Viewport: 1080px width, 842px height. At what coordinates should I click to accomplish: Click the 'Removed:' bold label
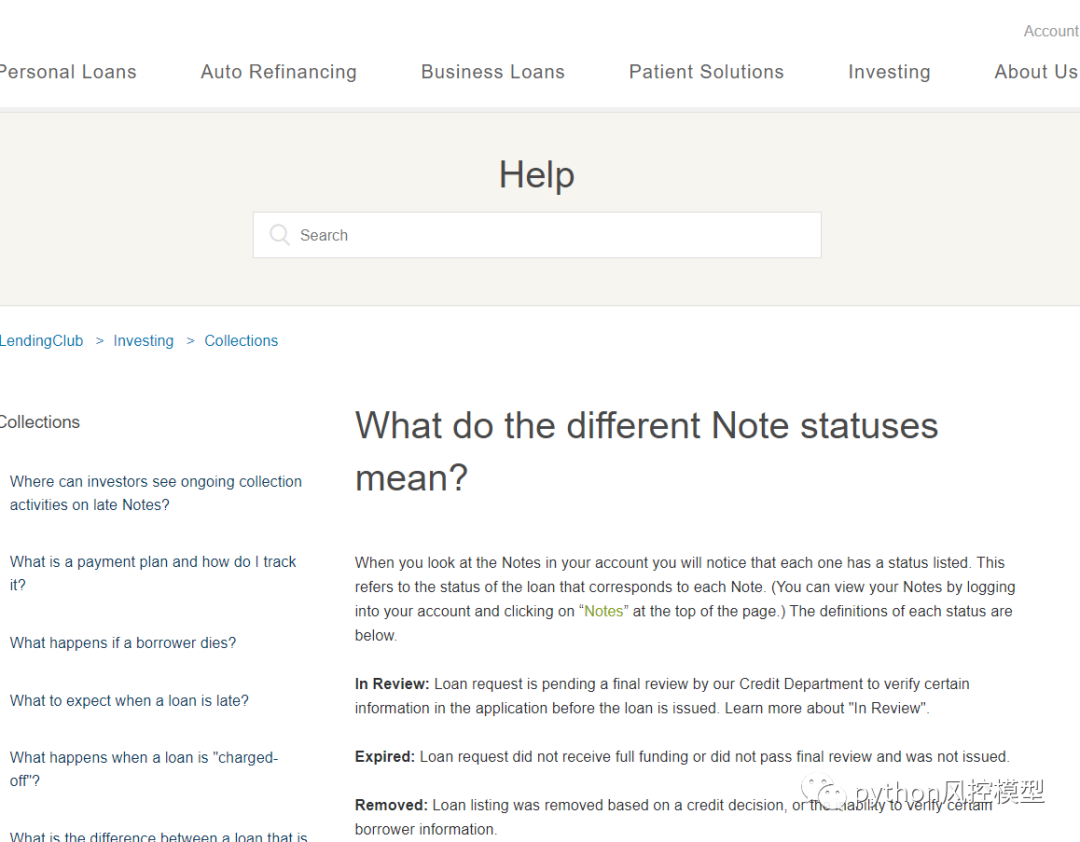(x=391, y=805)
